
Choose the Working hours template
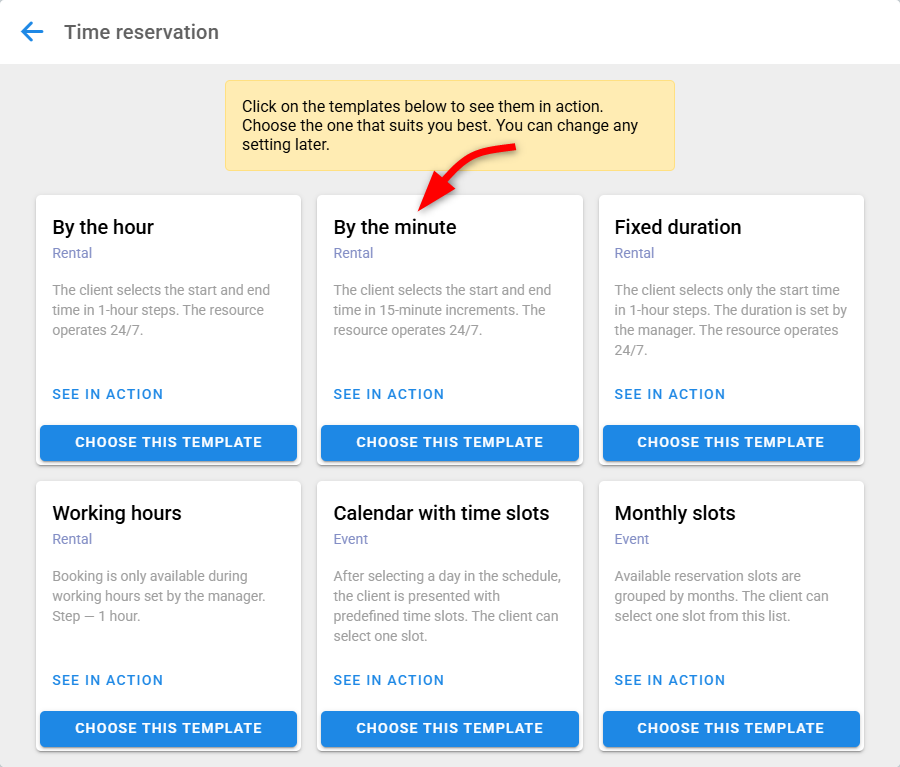tap(168, 728)
